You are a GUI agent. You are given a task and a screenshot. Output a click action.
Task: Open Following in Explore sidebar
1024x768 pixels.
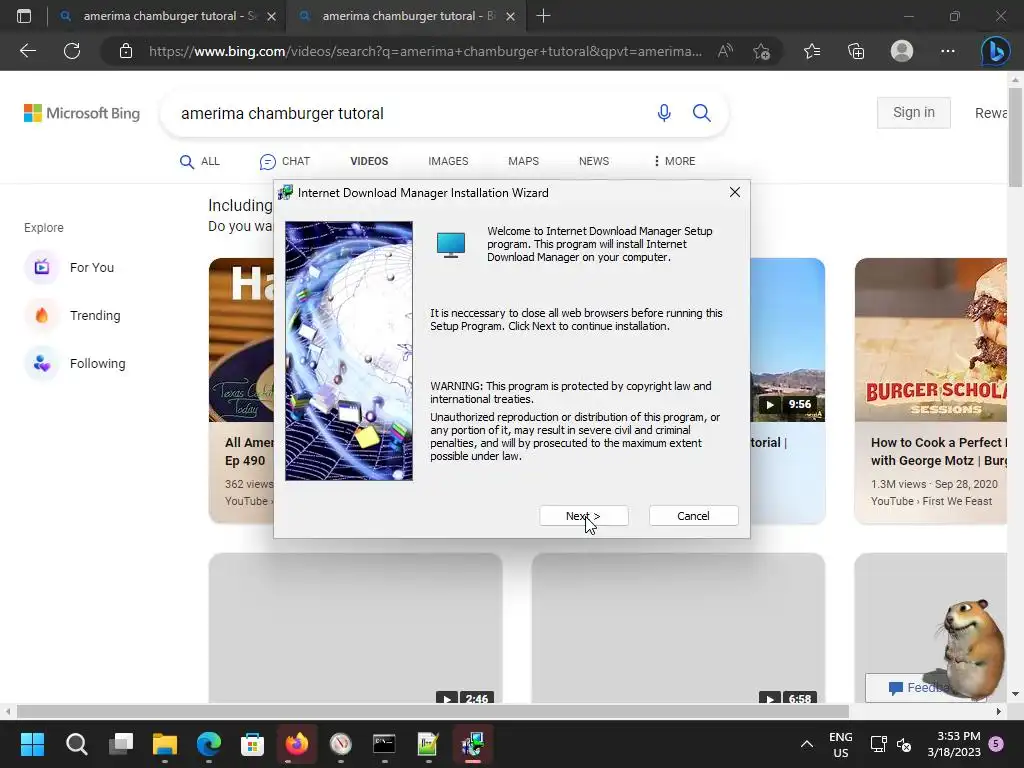click(x=75, y=364)
